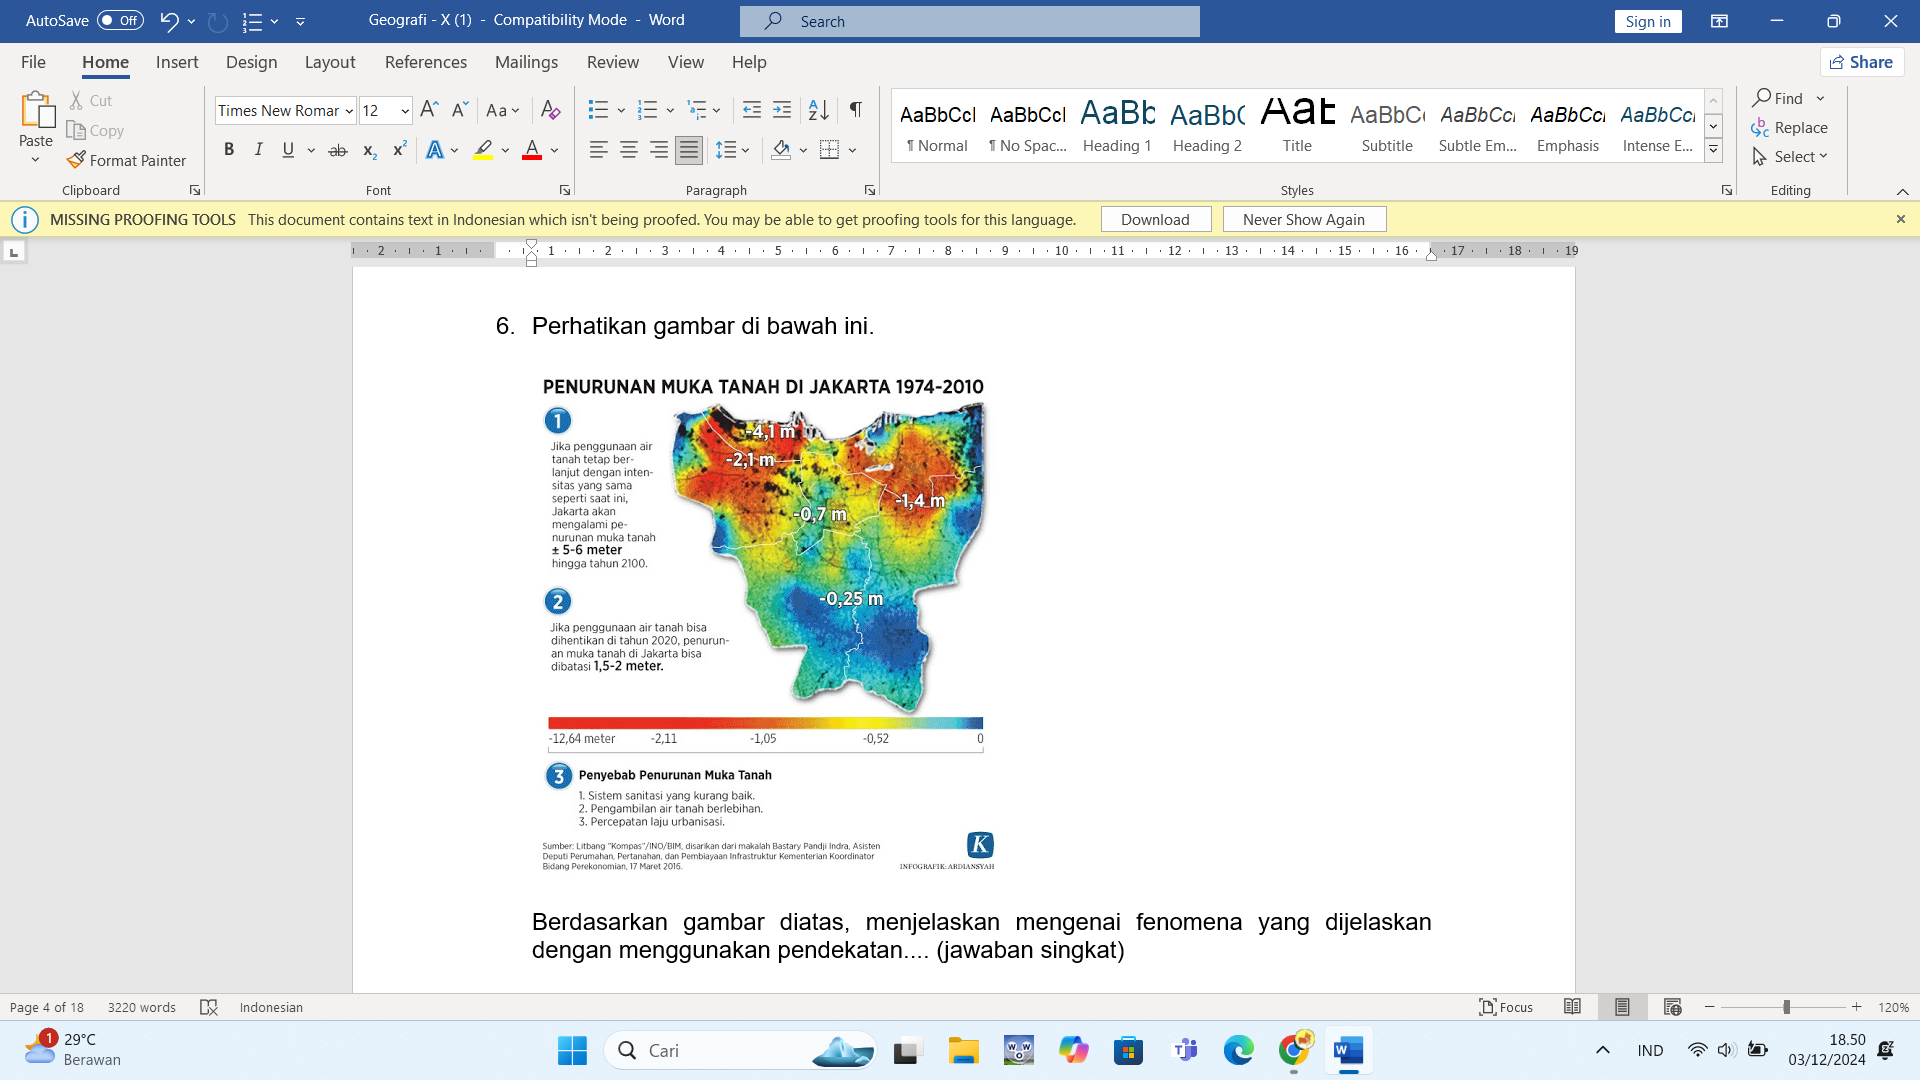The height and width of the screenshot is (1080, 1920).
Task: Click the Clear All Formatting icon
Action: [x=550, y=110]
